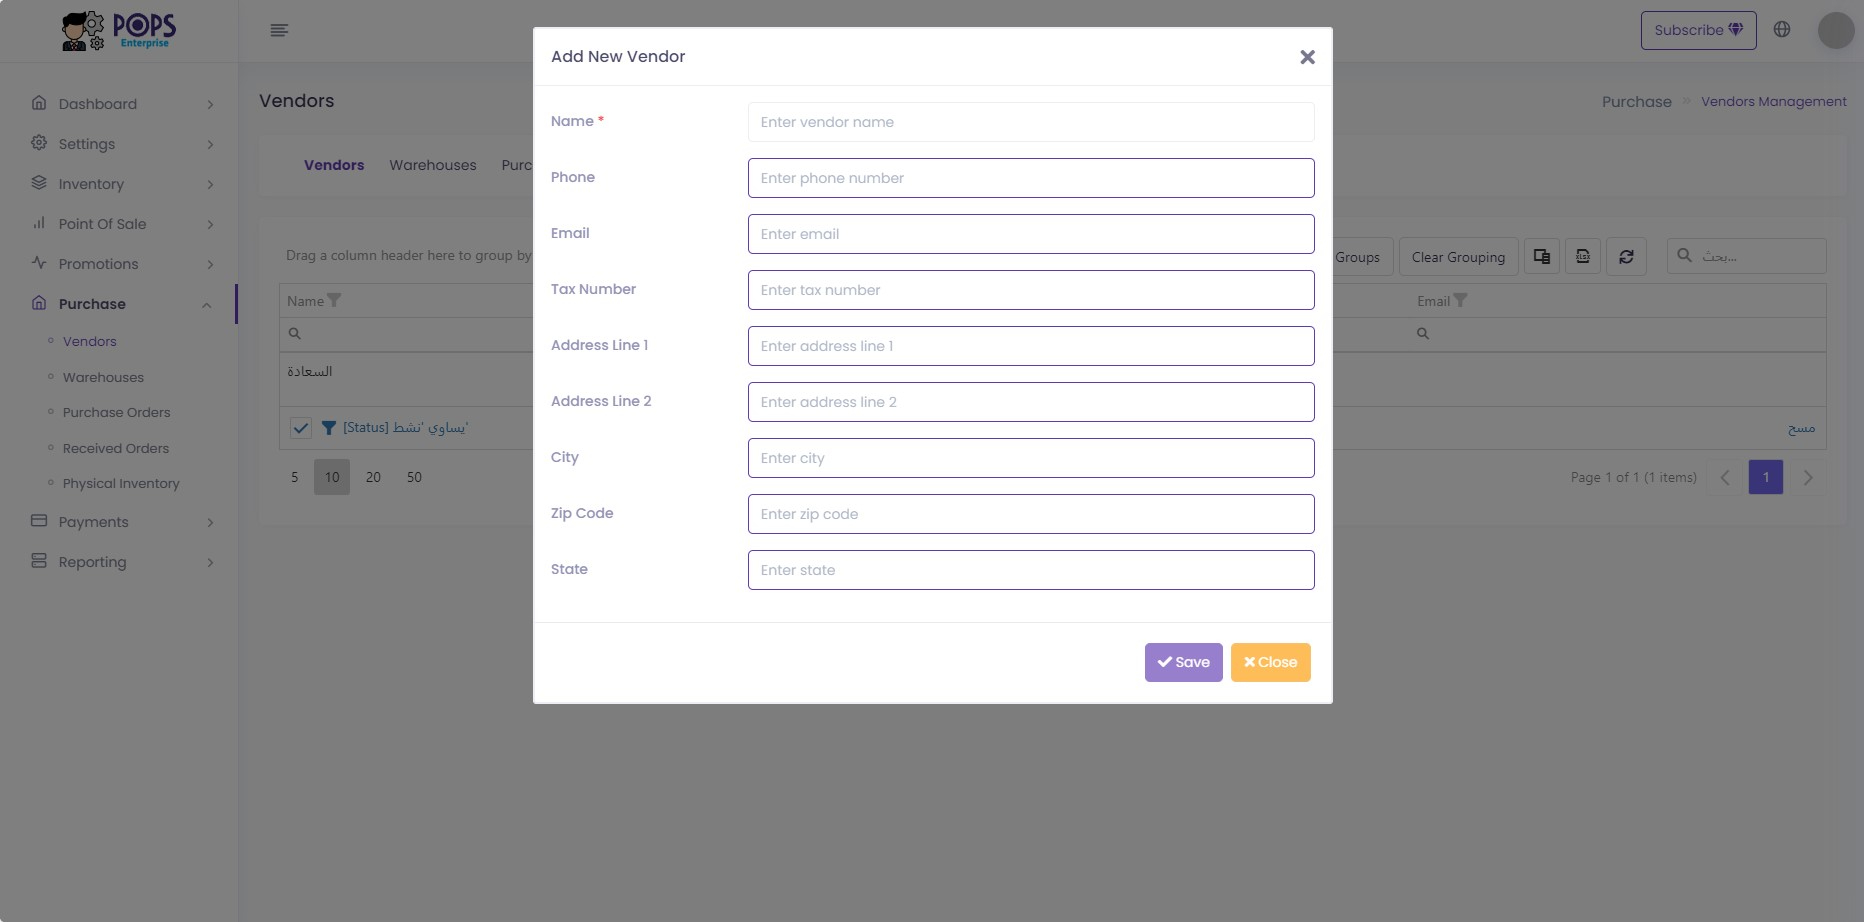Image resolution: width=1864 pixels, height=922 pixels.
Task: Click the Name column filter icon
Action: (334, 301)
